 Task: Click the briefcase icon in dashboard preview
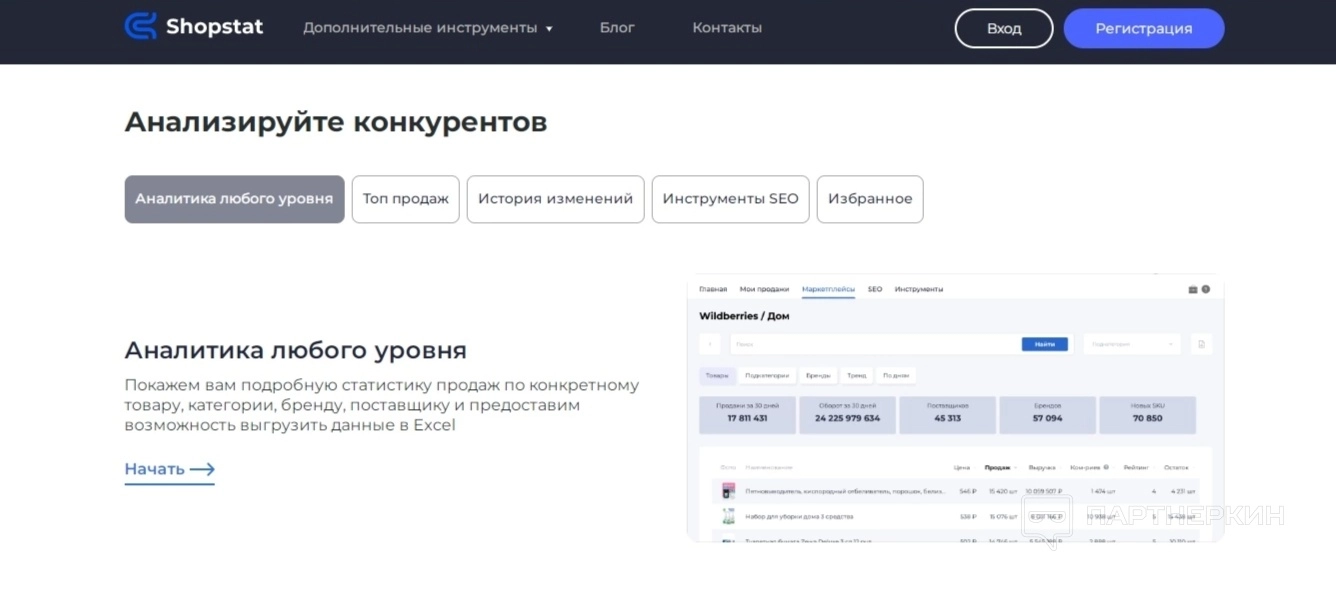(x=1192, y=289)
